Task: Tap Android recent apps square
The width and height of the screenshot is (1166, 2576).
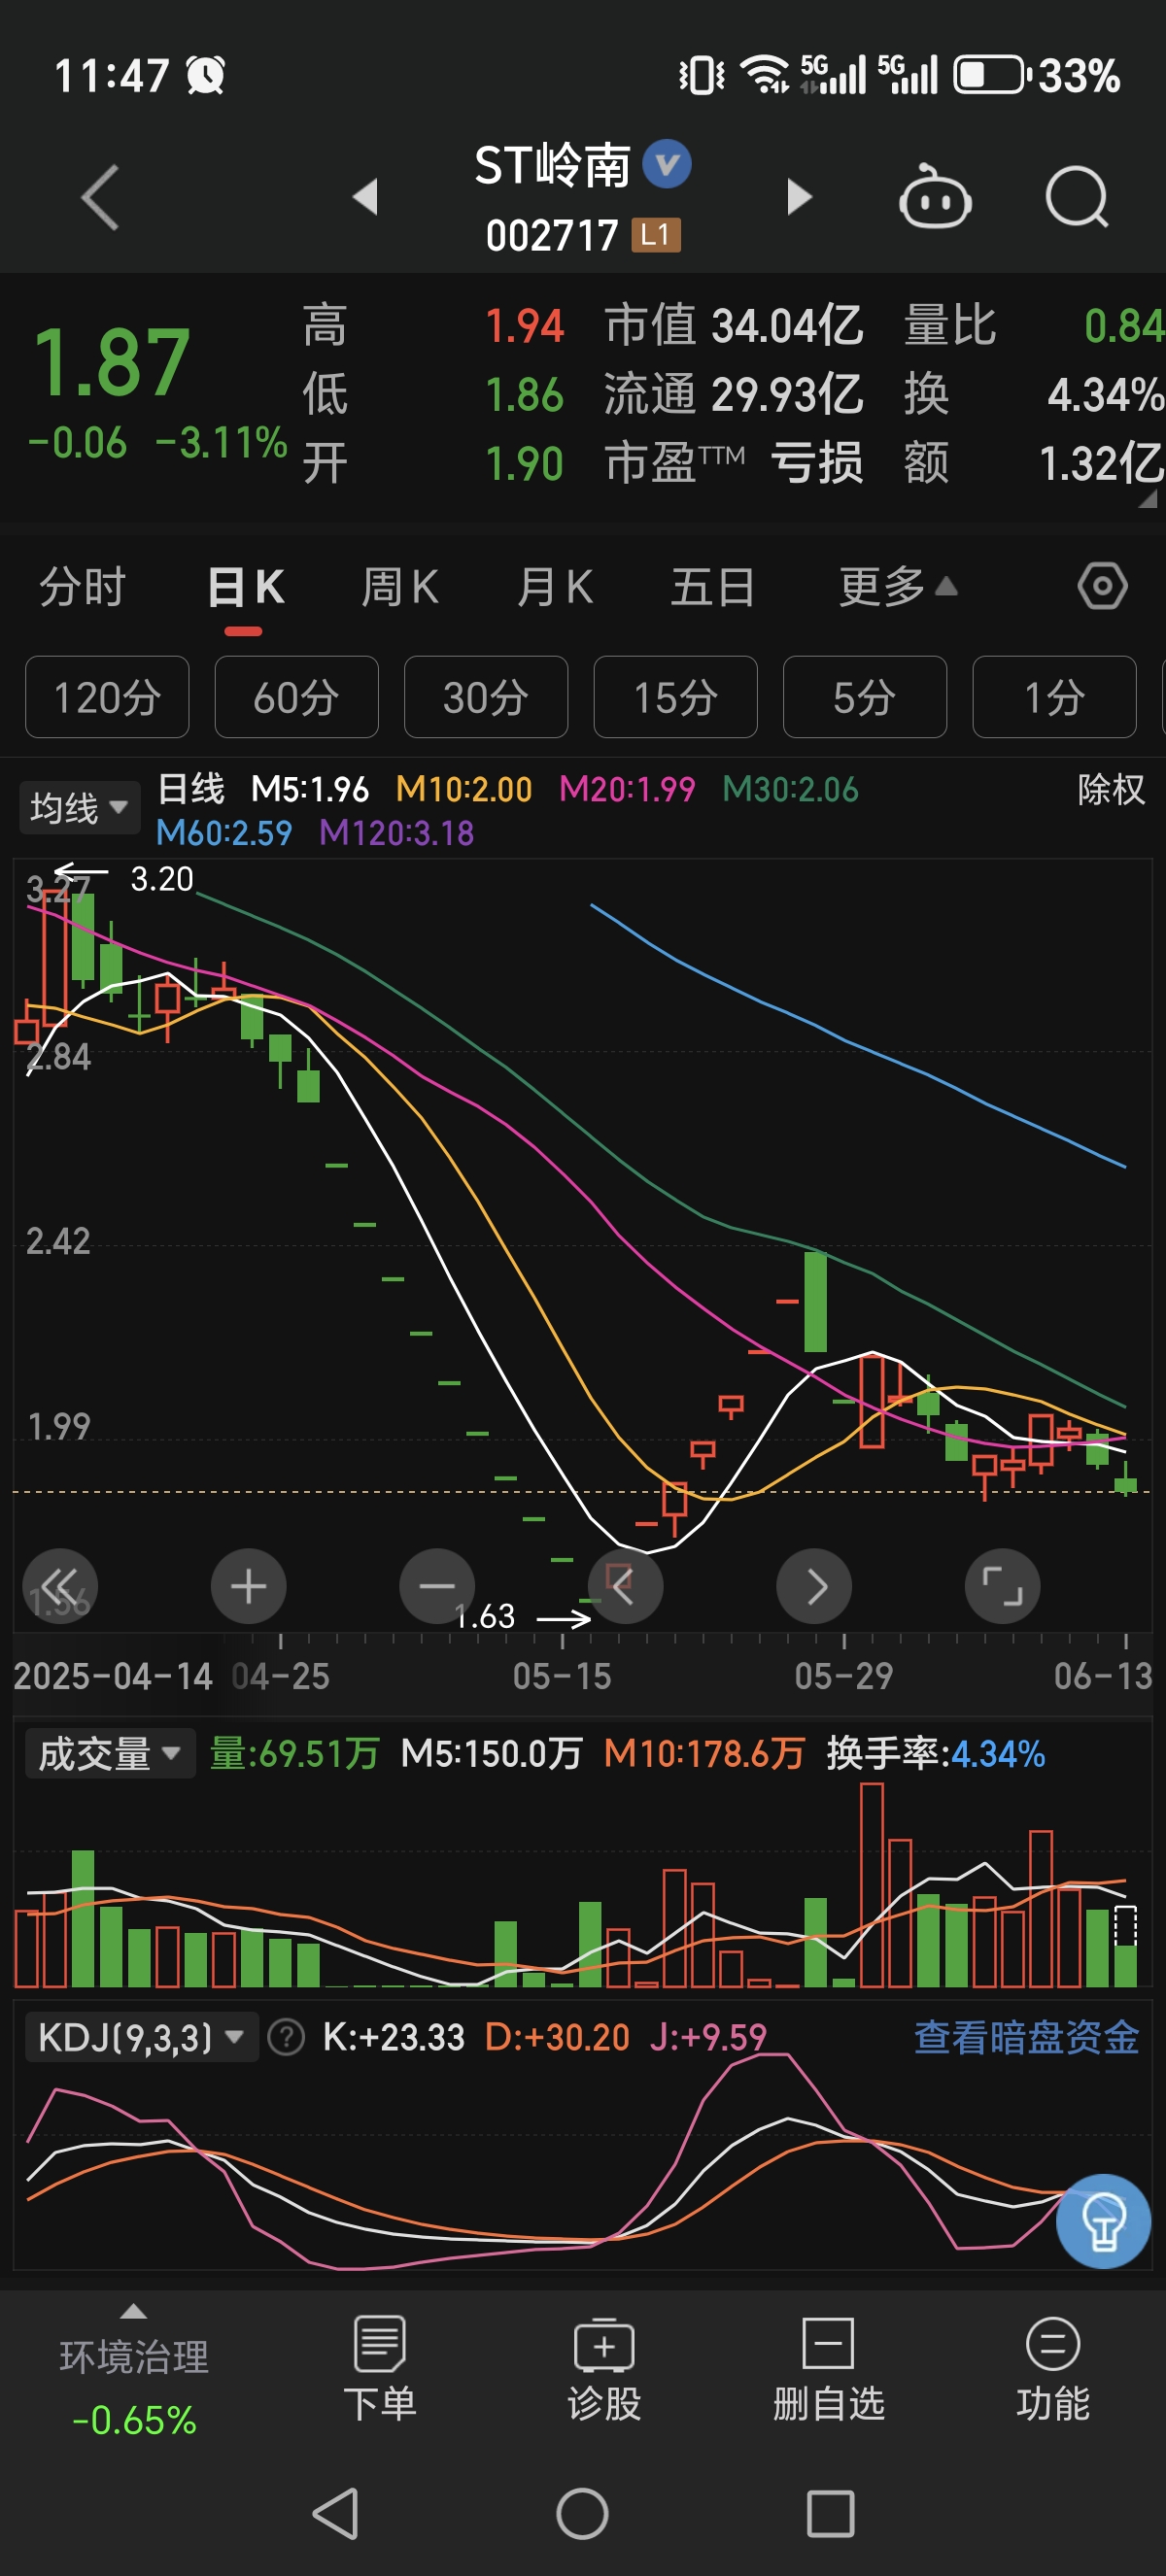Action: (830, 2513)
